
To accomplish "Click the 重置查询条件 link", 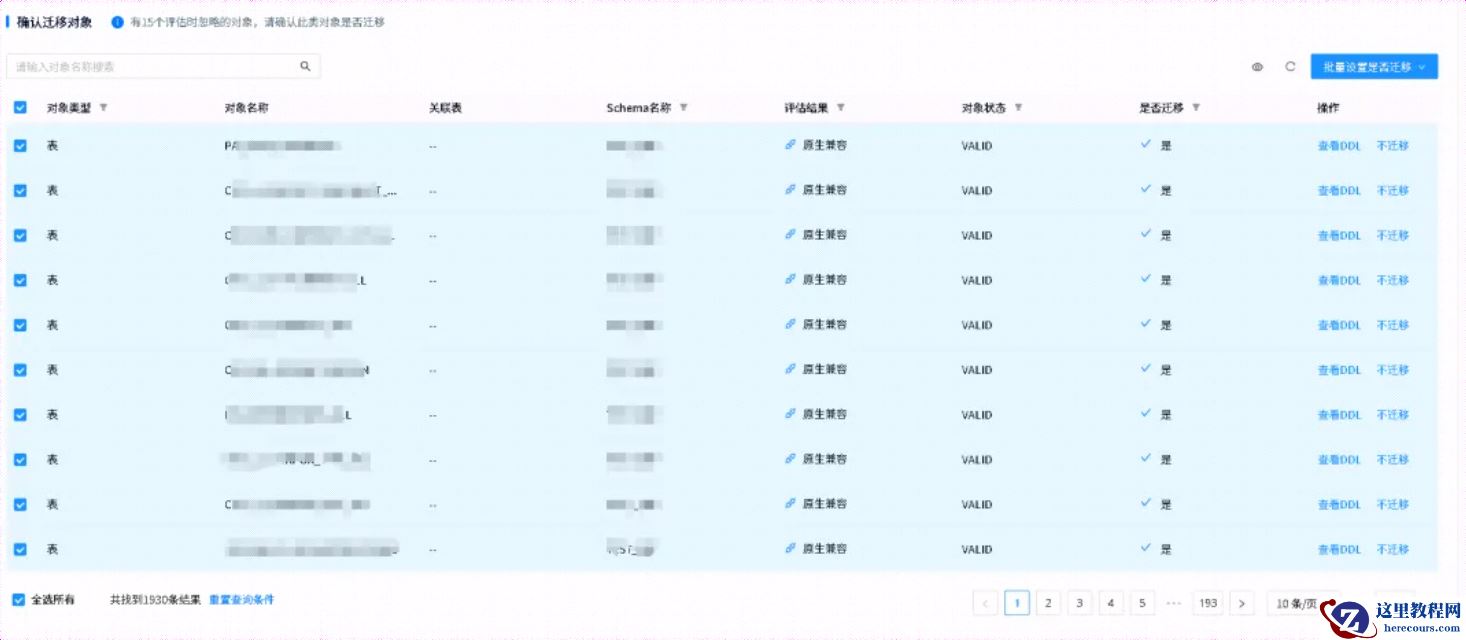I will 241,600.
